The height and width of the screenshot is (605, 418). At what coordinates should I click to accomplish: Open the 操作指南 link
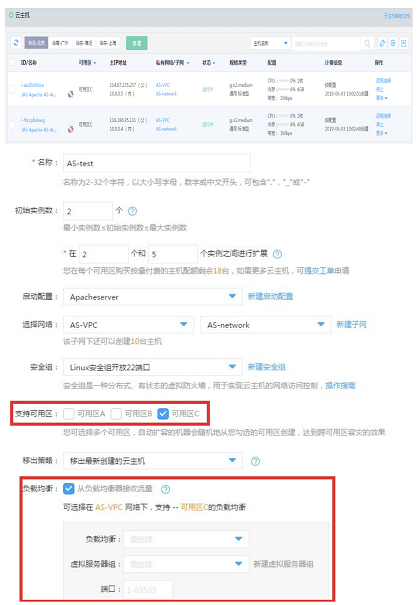340,385
